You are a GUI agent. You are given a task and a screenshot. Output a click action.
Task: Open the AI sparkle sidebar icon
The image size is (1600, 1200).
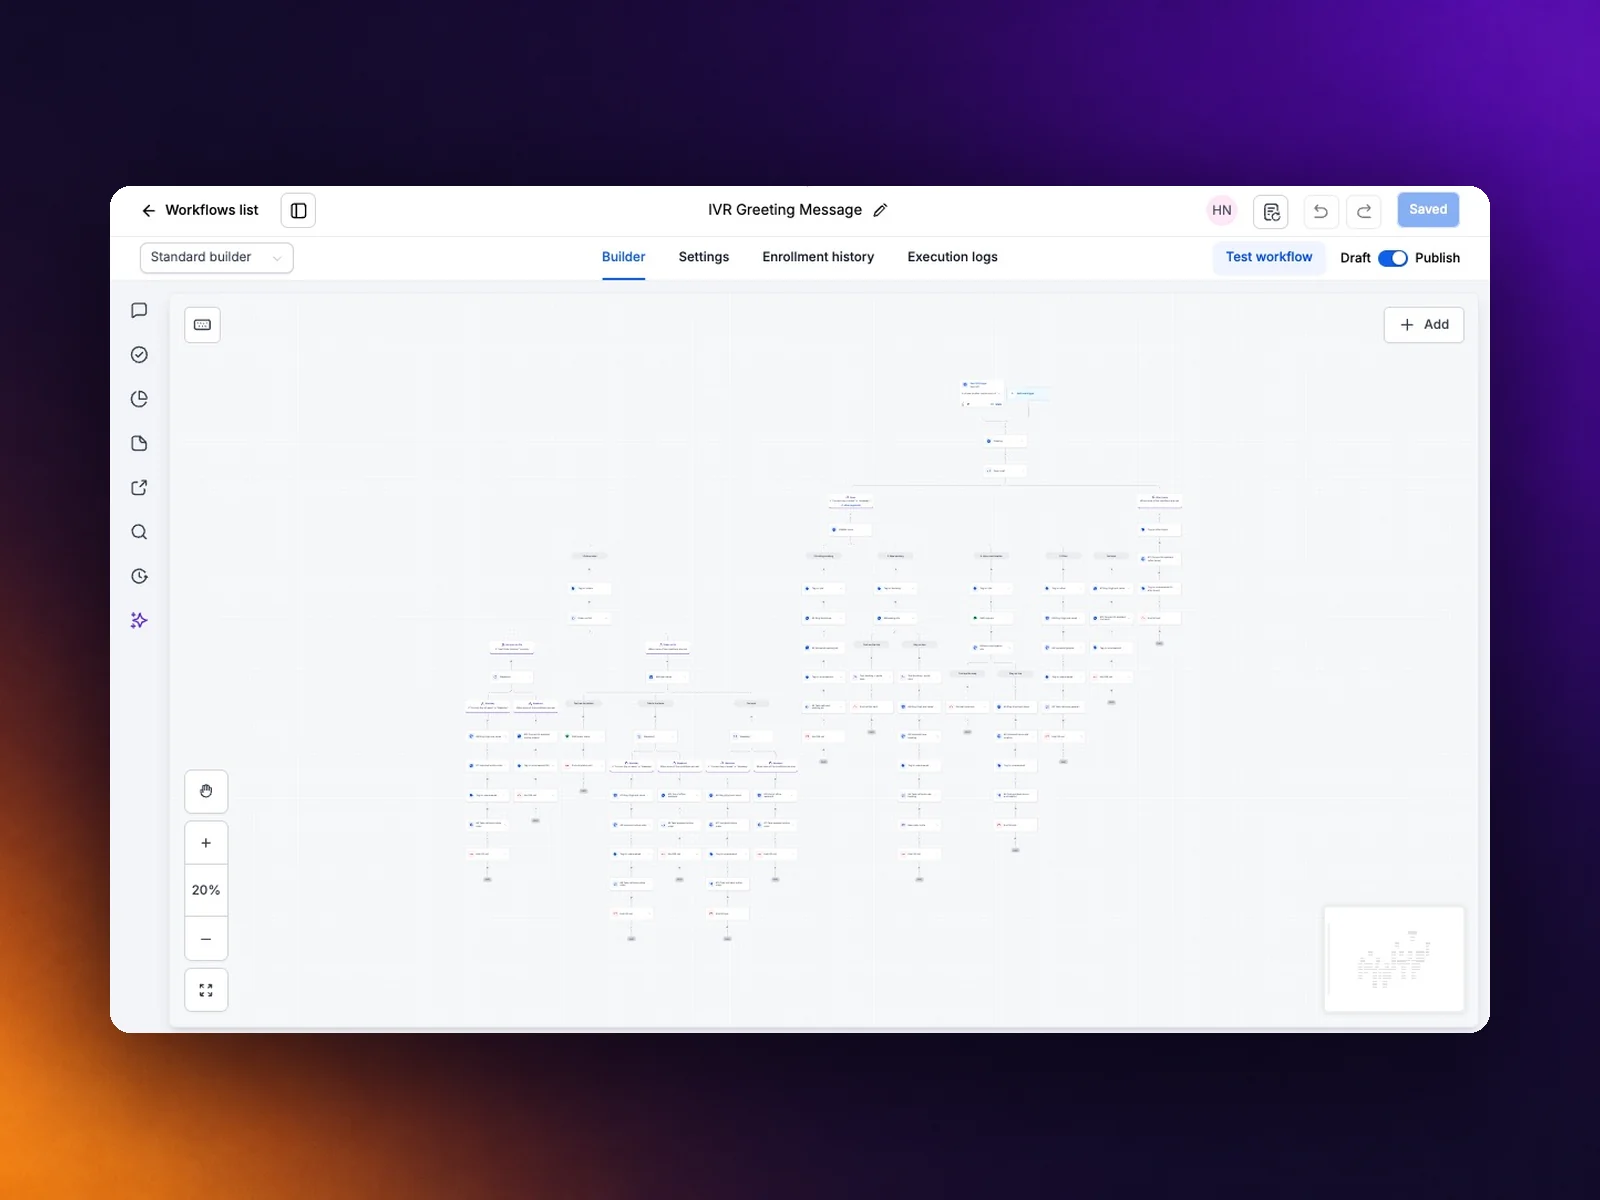click(x=139, y=620)
